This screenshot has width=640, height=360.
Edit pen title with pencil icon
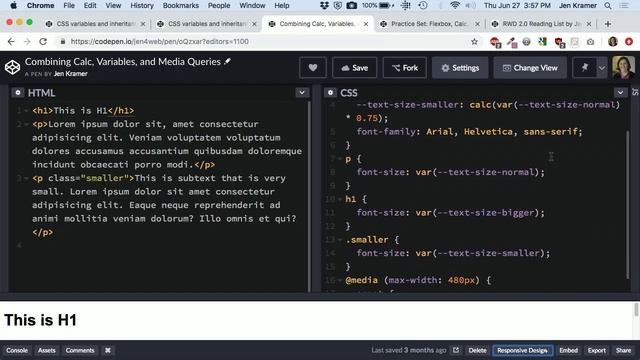227,62
